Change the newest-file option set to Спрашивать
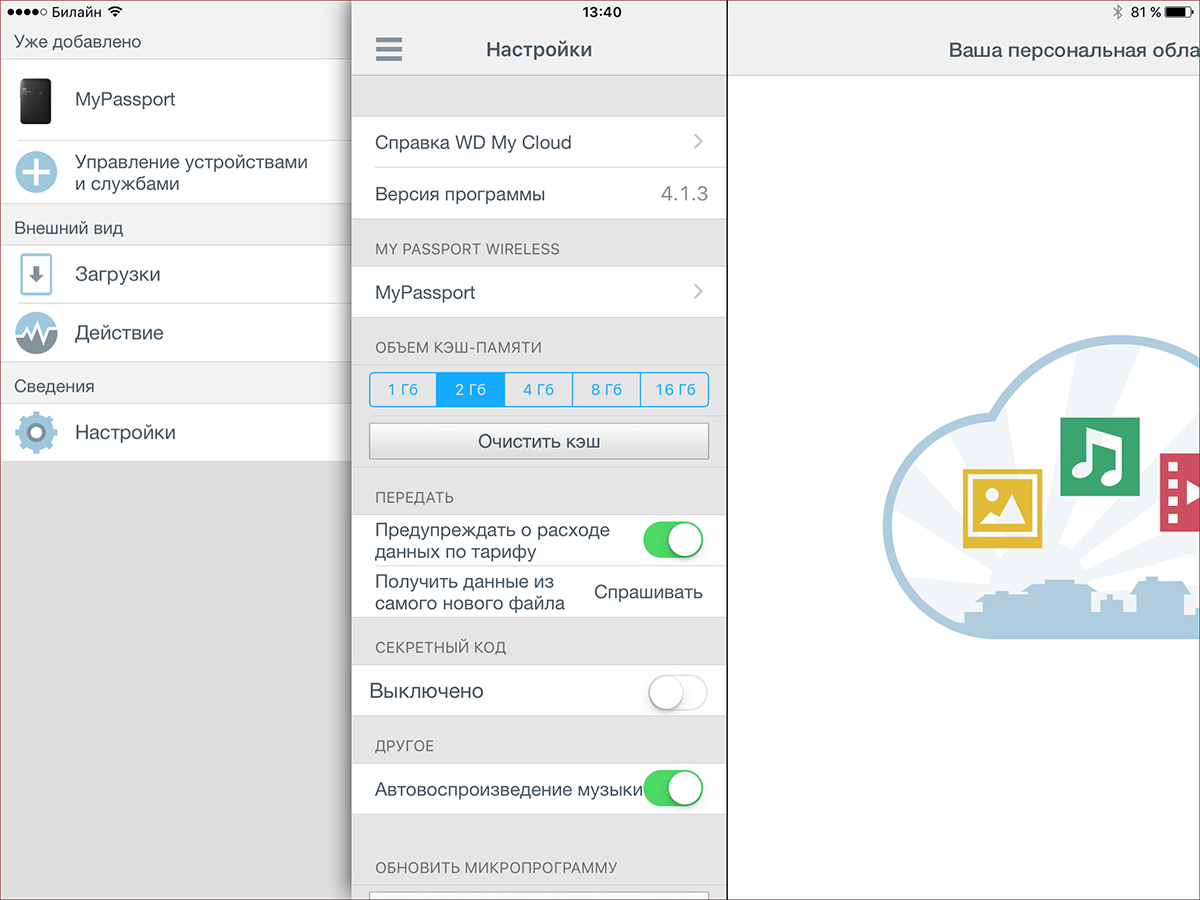The height and width of the screenshot is (900, 1200). [648, 592]
